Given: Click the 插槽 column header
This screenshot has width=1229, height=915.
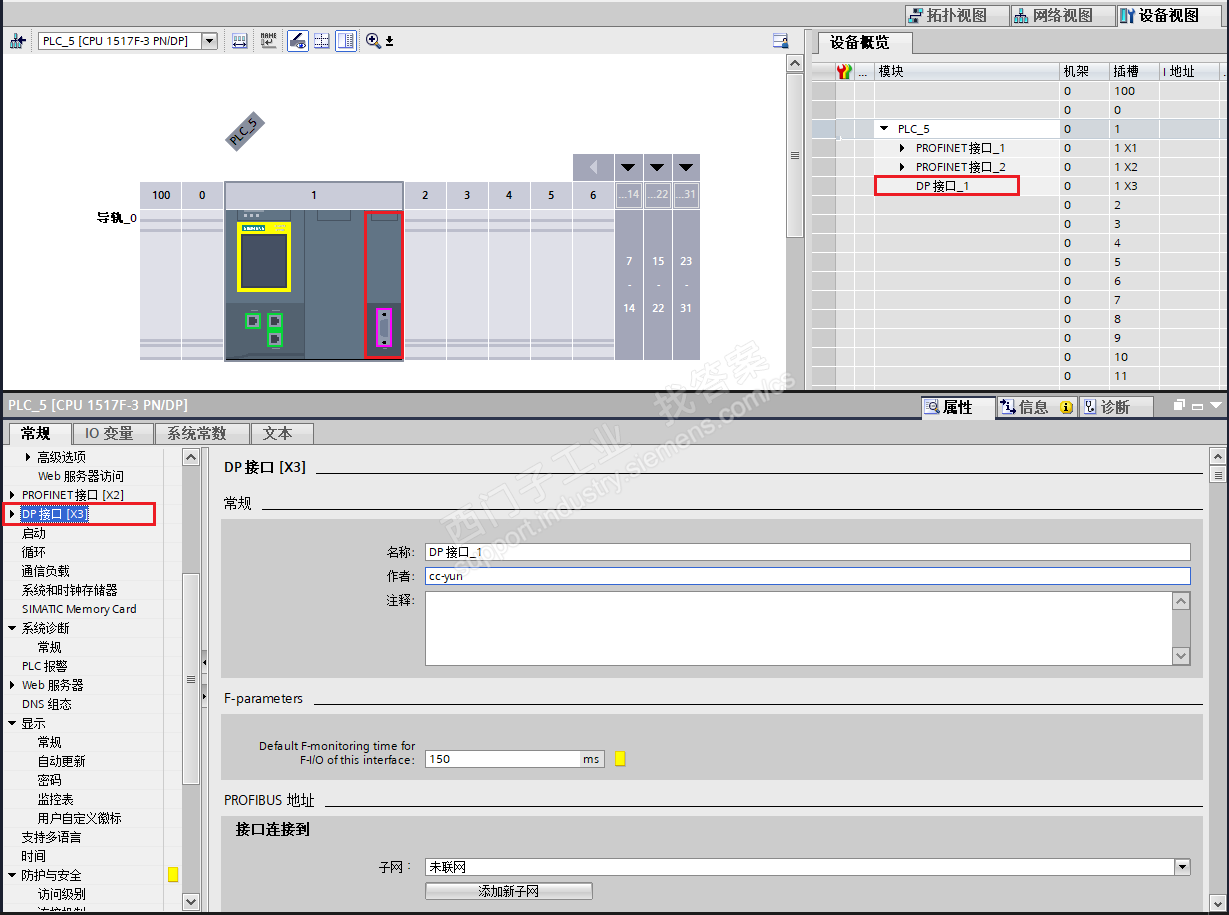Looking at the screenshot, I should coord(1133,71).
